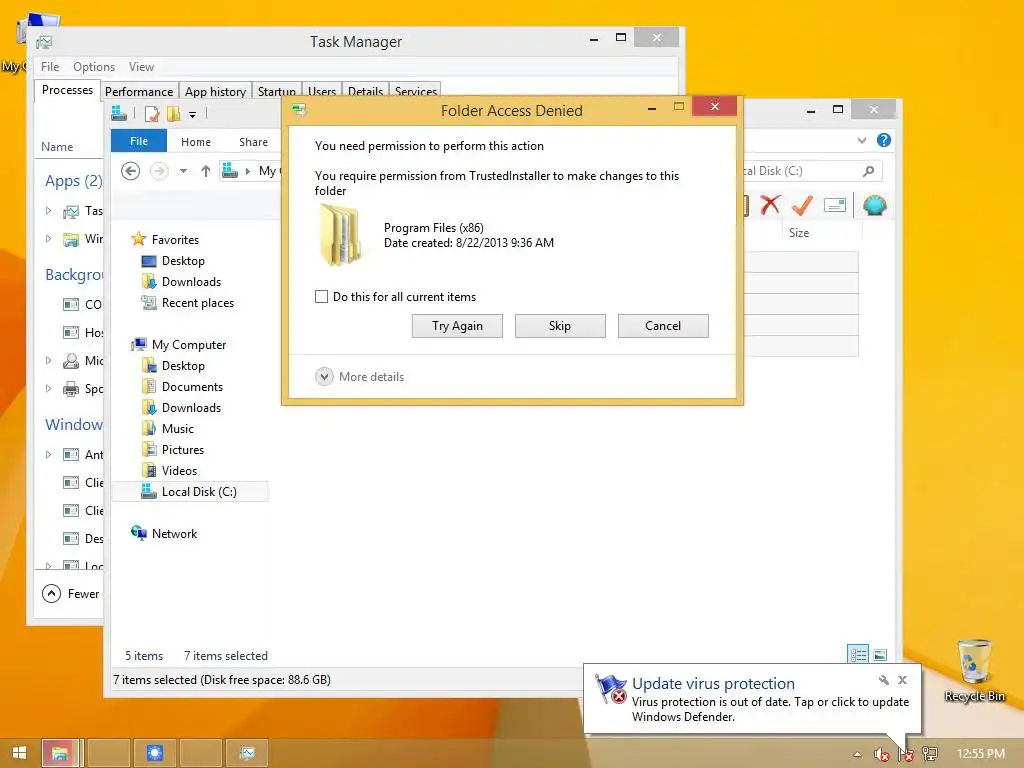The image size is (1024, 768).
Task: Tick 'Do this for all current items'
Action: tap(321, 296)
